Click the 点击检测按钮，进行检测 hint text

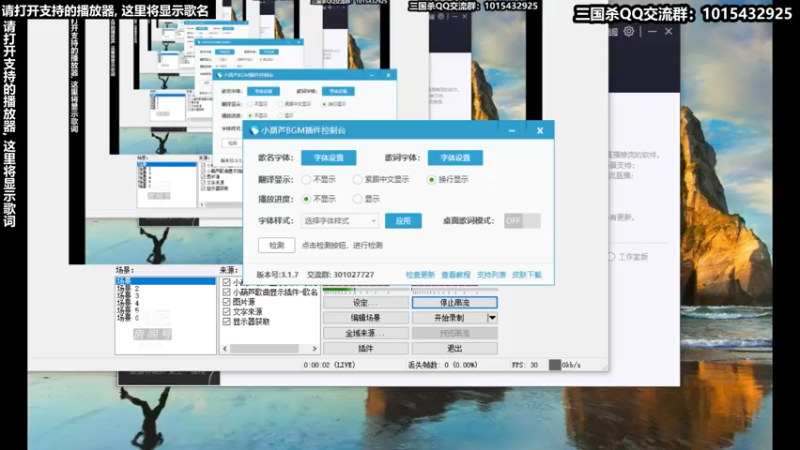pyautogui.click(x=342, y=245)
